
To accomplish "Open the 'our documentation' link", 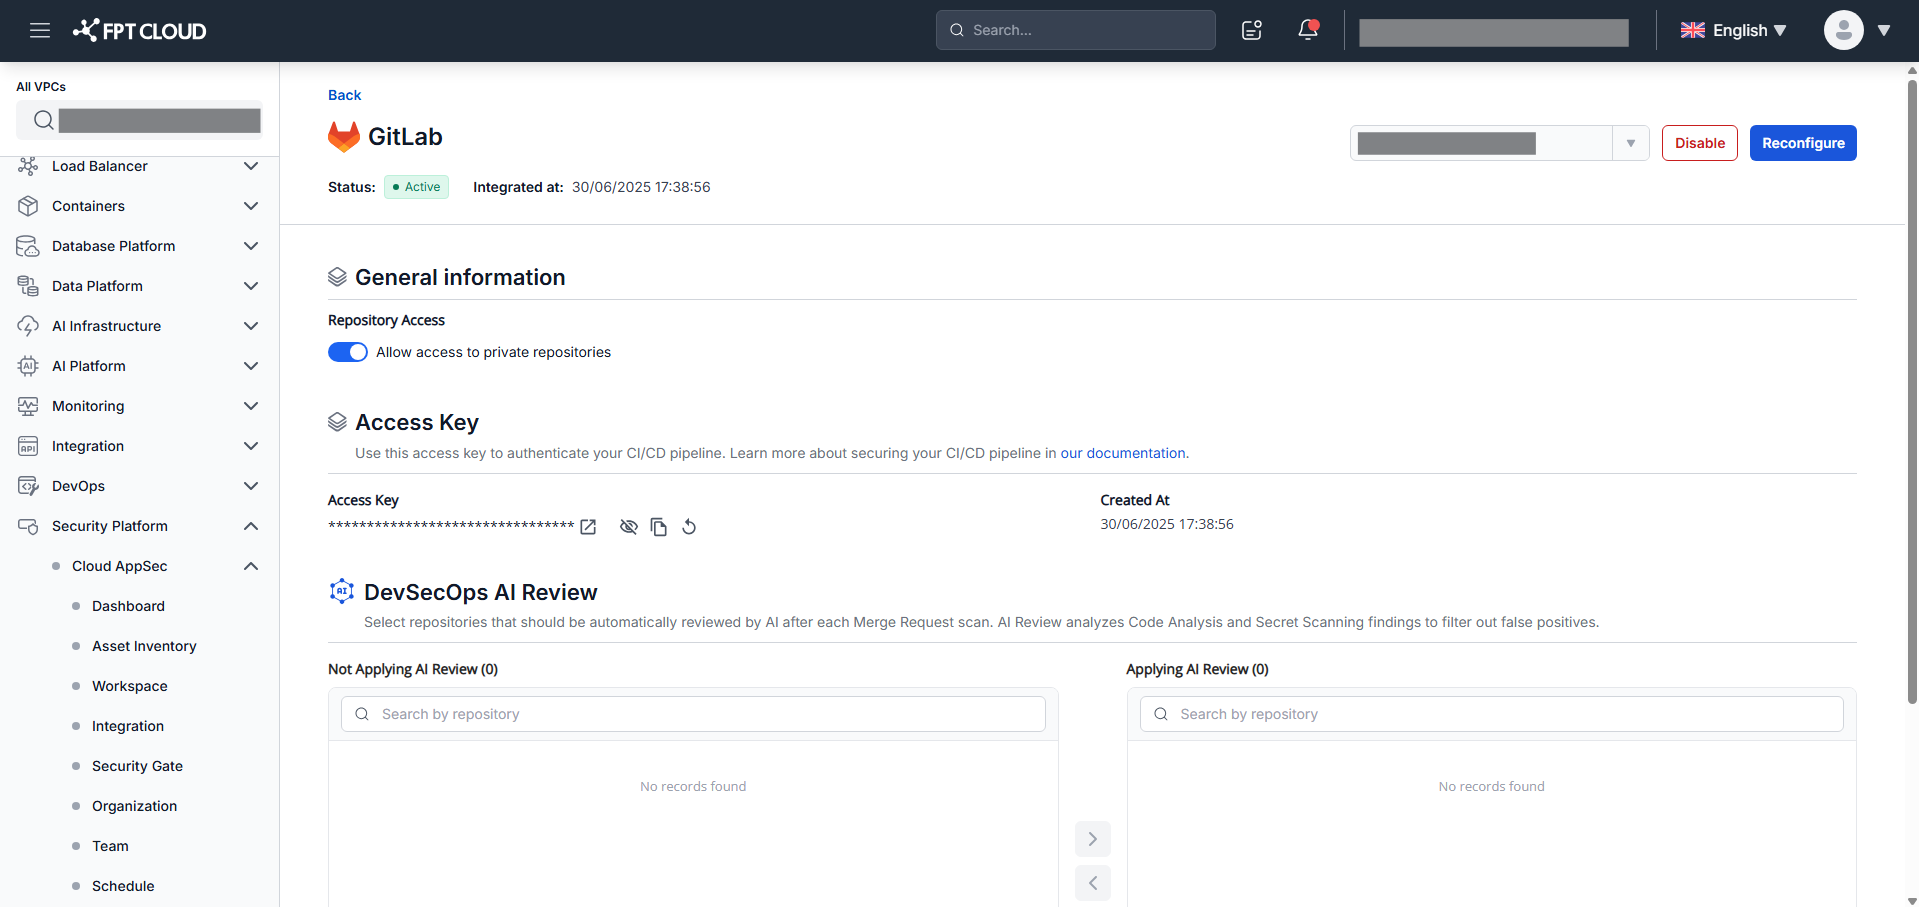I will [1123, 453].
